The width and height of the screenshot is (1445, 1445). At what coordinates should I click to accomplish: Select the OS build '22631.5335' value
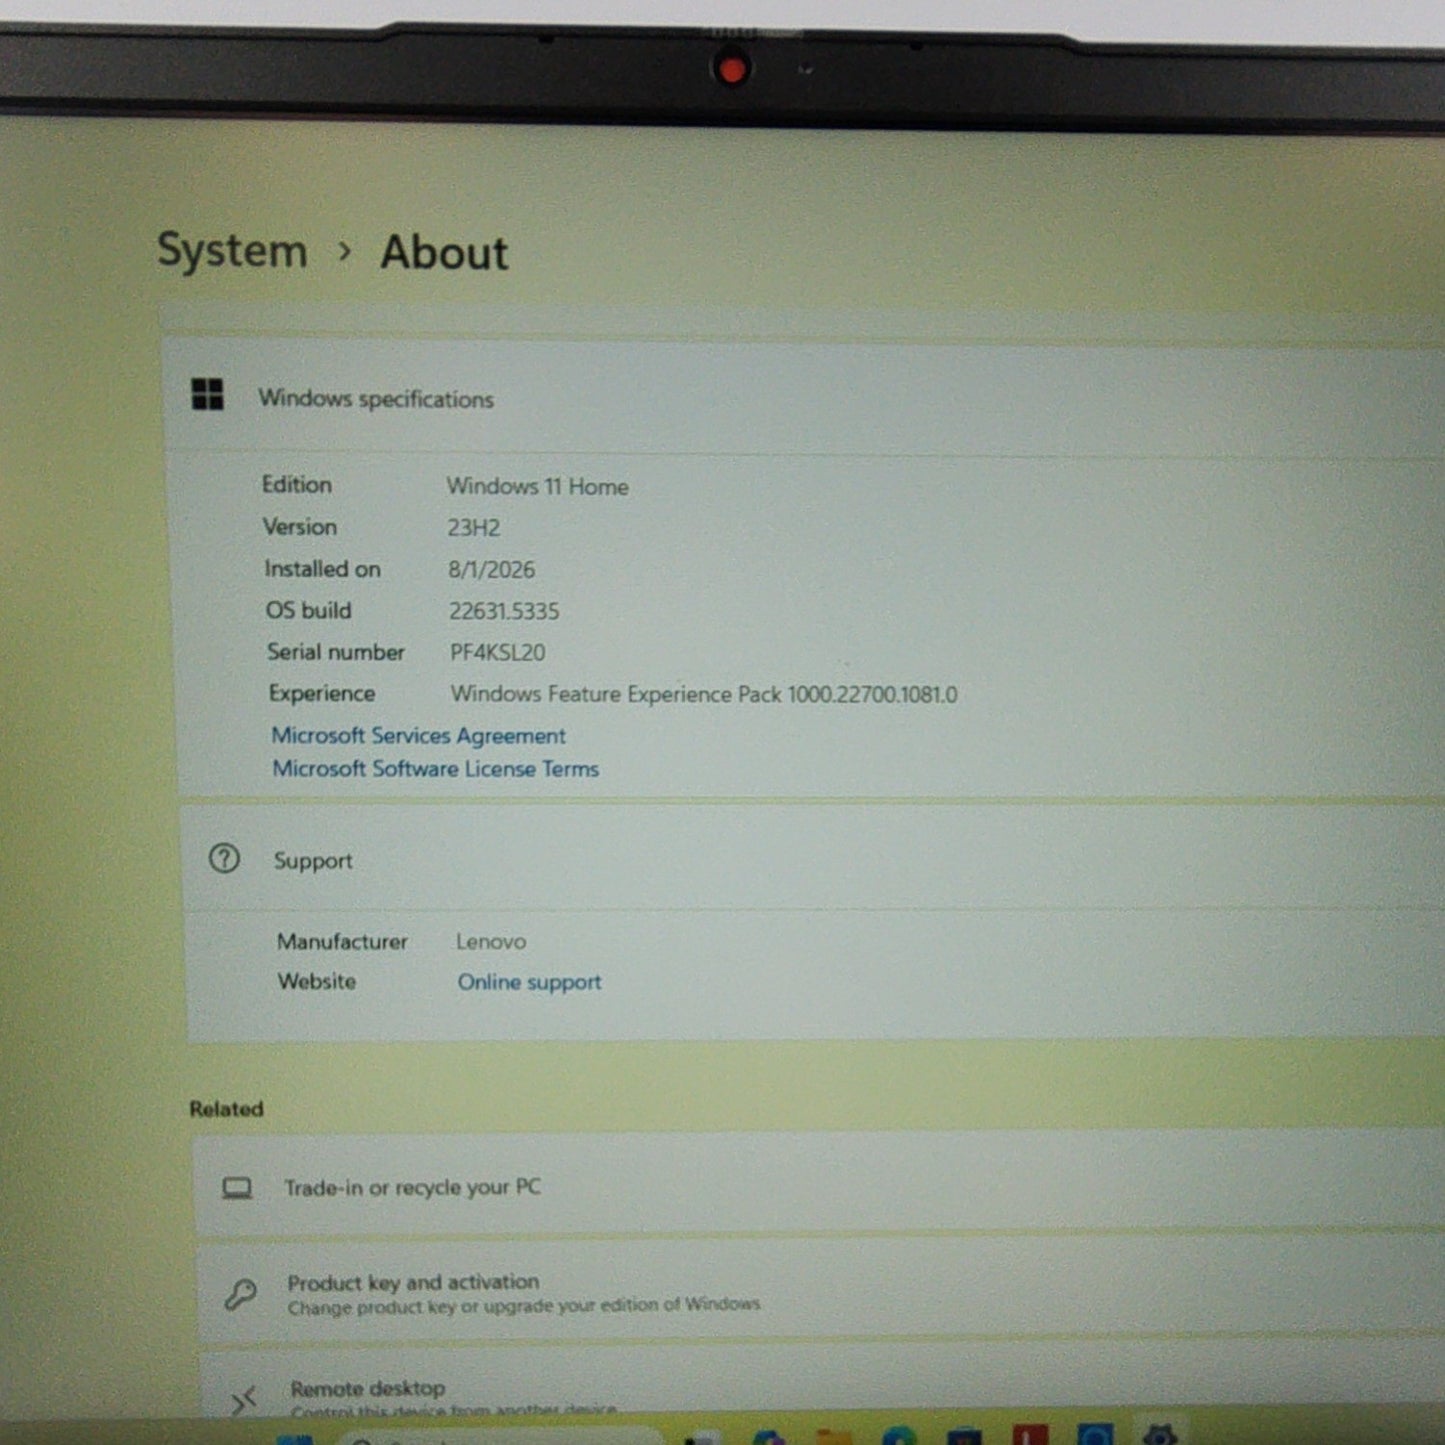click(504, 611)
